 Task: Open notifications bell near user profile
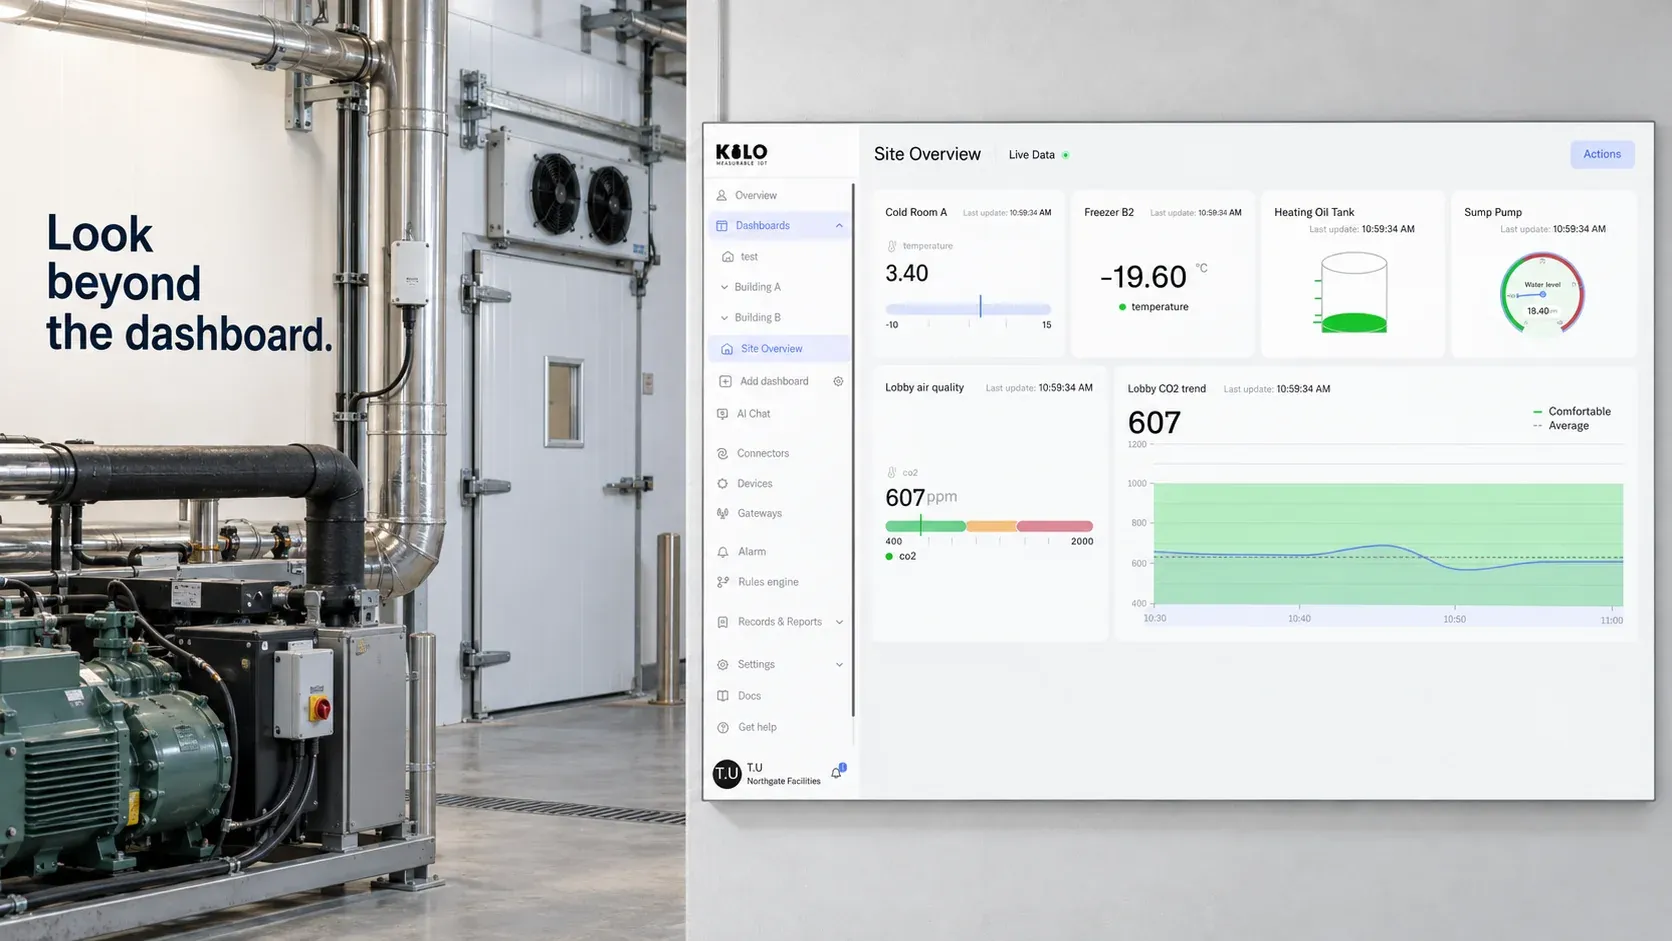(838, 771)
